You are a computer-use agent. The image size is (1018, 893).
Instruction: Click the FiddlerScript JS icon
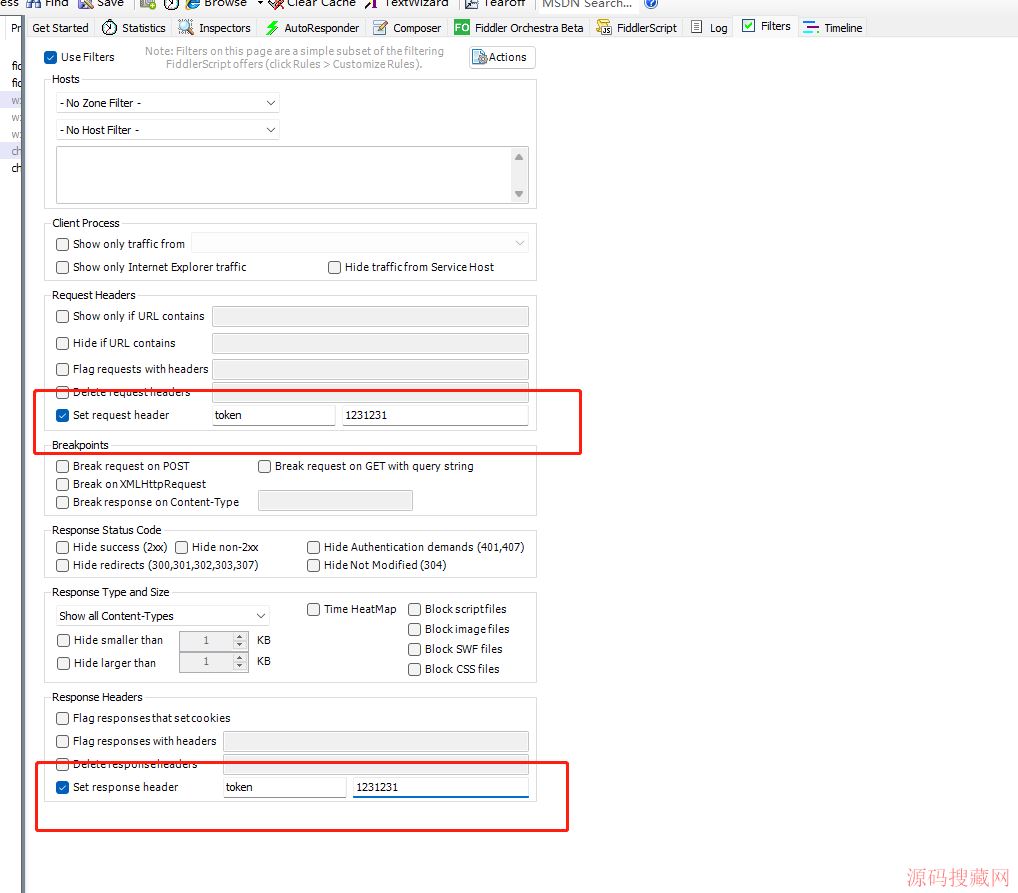click(604, 28)
